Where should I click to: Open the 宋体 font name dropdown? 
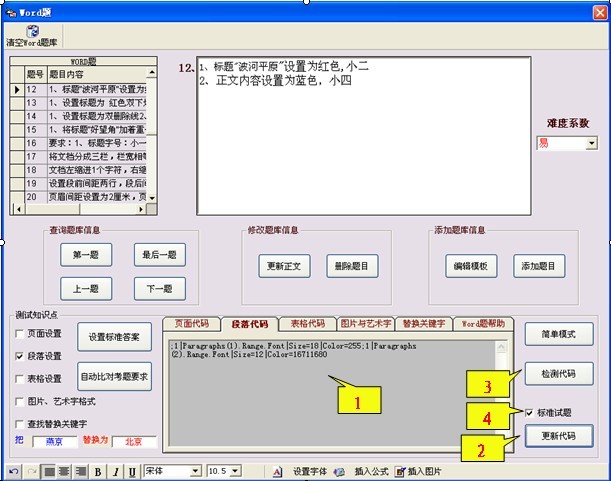click(x=196, y=471)
